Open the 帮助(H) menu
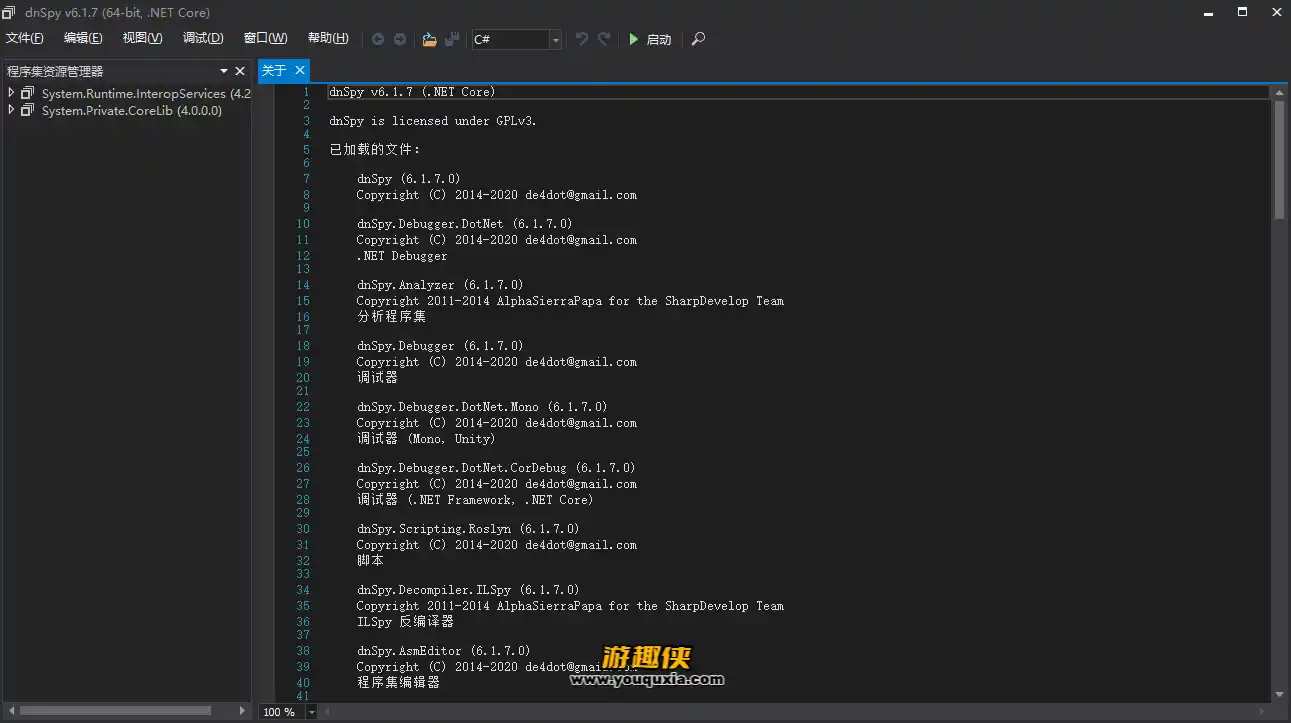The image size is (1291, 723). tap(328, 38)
